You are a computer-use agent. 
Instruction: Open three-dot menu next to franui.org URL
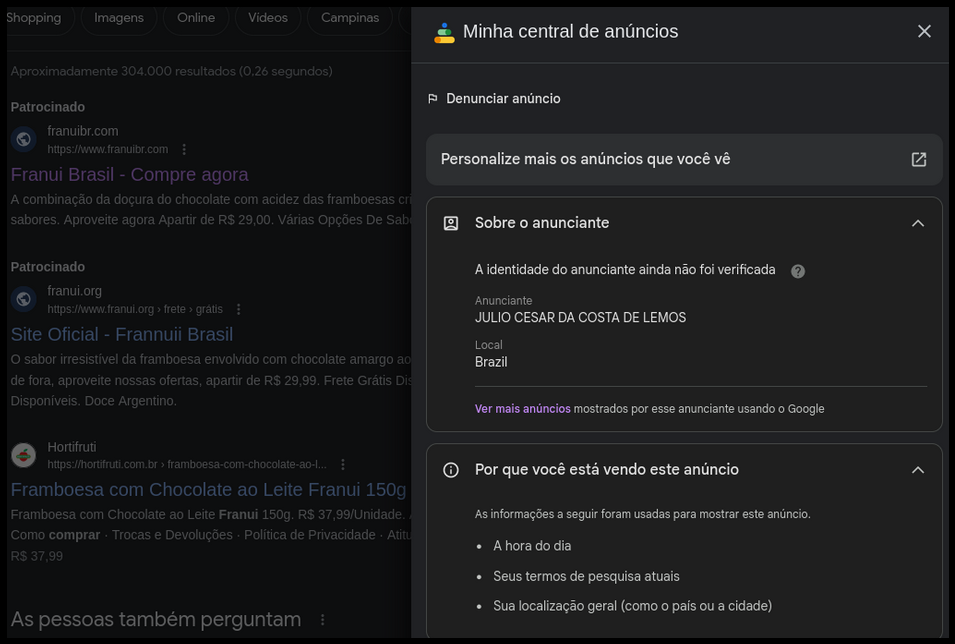point(239,310)
